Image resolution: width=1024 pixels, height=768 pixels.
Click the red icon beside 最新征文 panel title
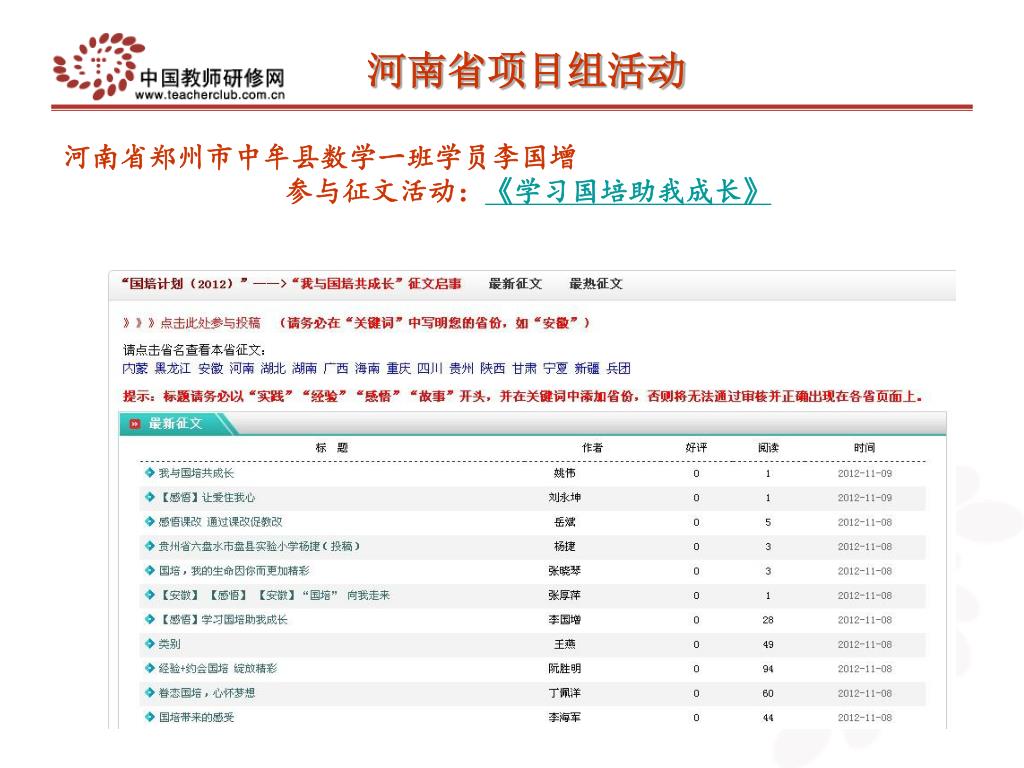135,424
